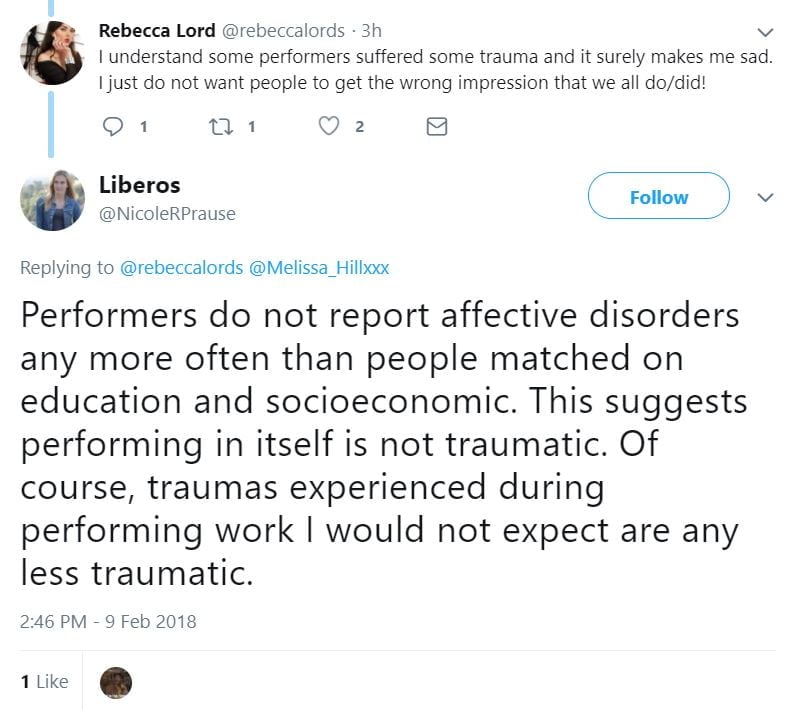Open Liberos profile avatar
Image resolution: width=794 pixels, height=710 pixels.
(51, 199)
